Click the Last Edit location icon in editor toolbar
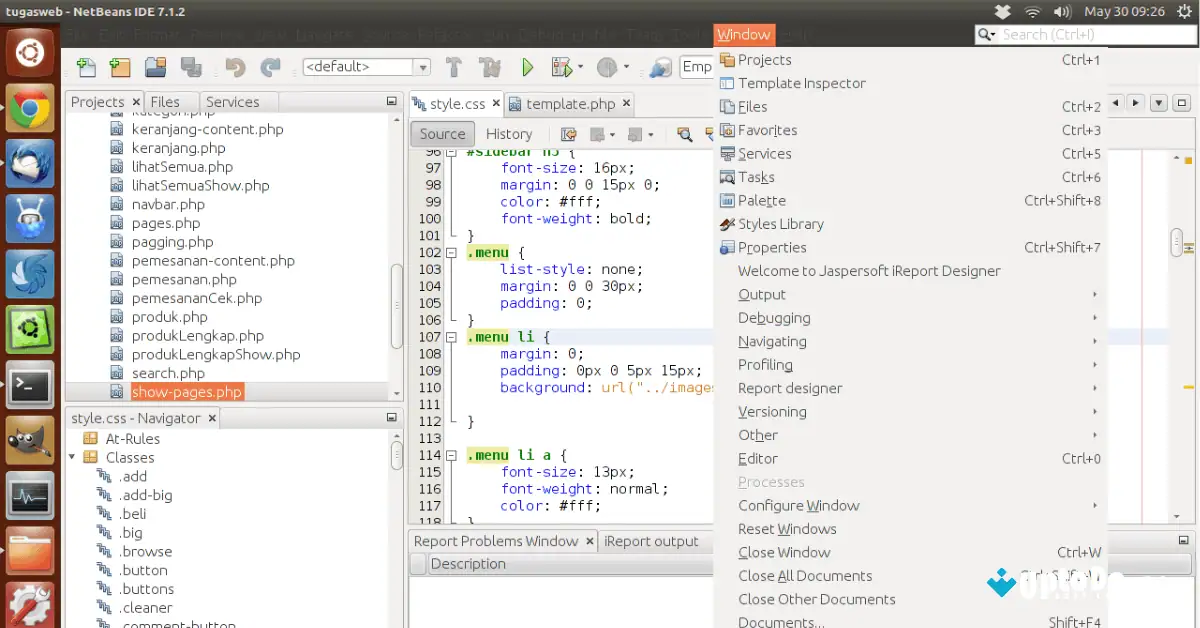1200x628 pixels. pos(567,134)
